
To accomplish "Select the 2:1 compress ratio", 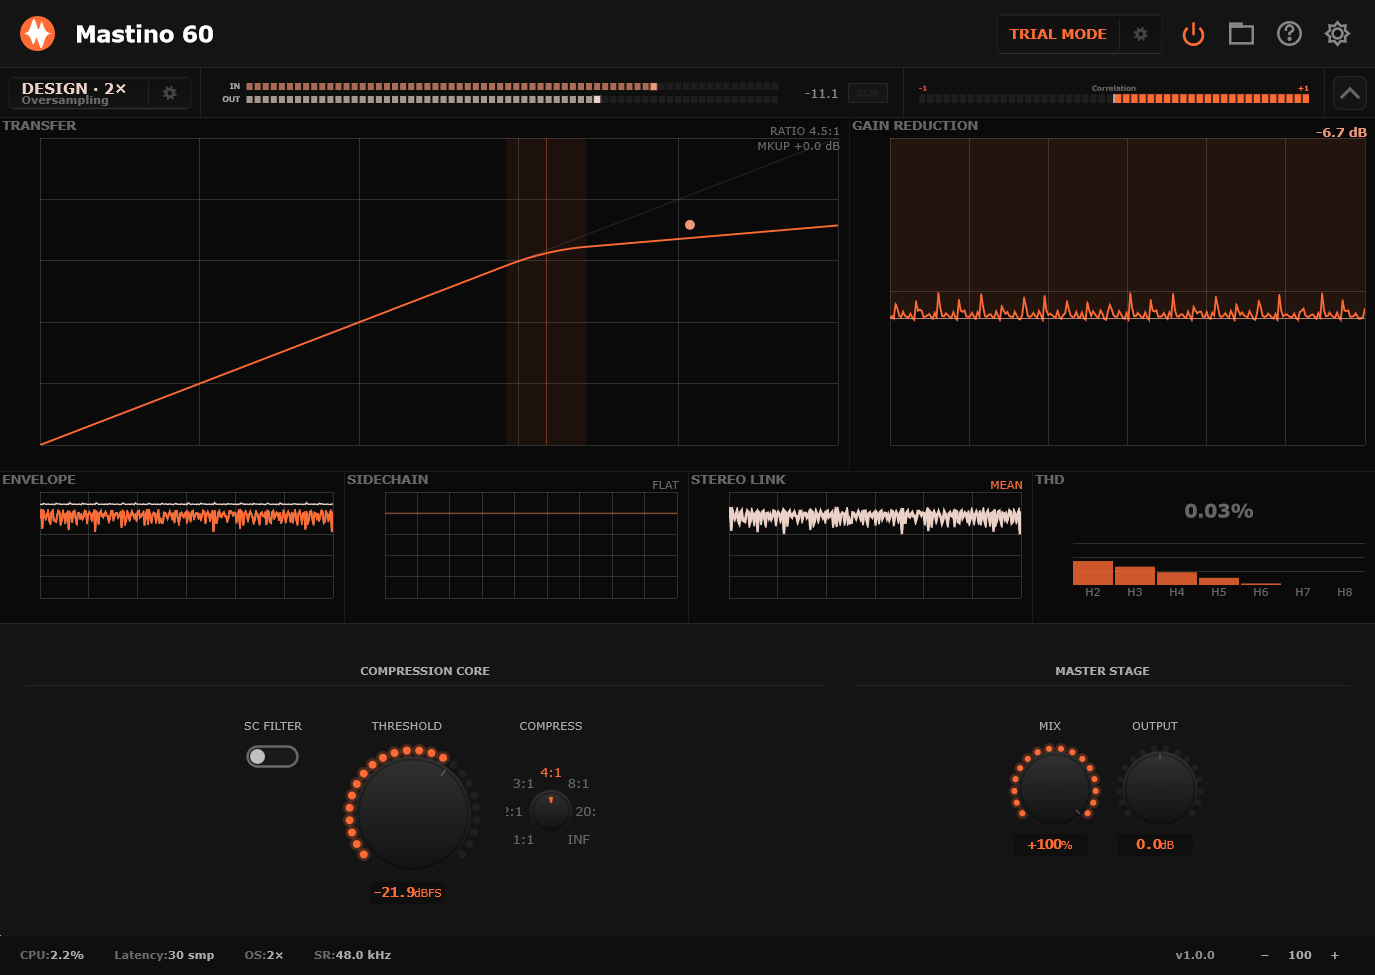I will (514, 812).
